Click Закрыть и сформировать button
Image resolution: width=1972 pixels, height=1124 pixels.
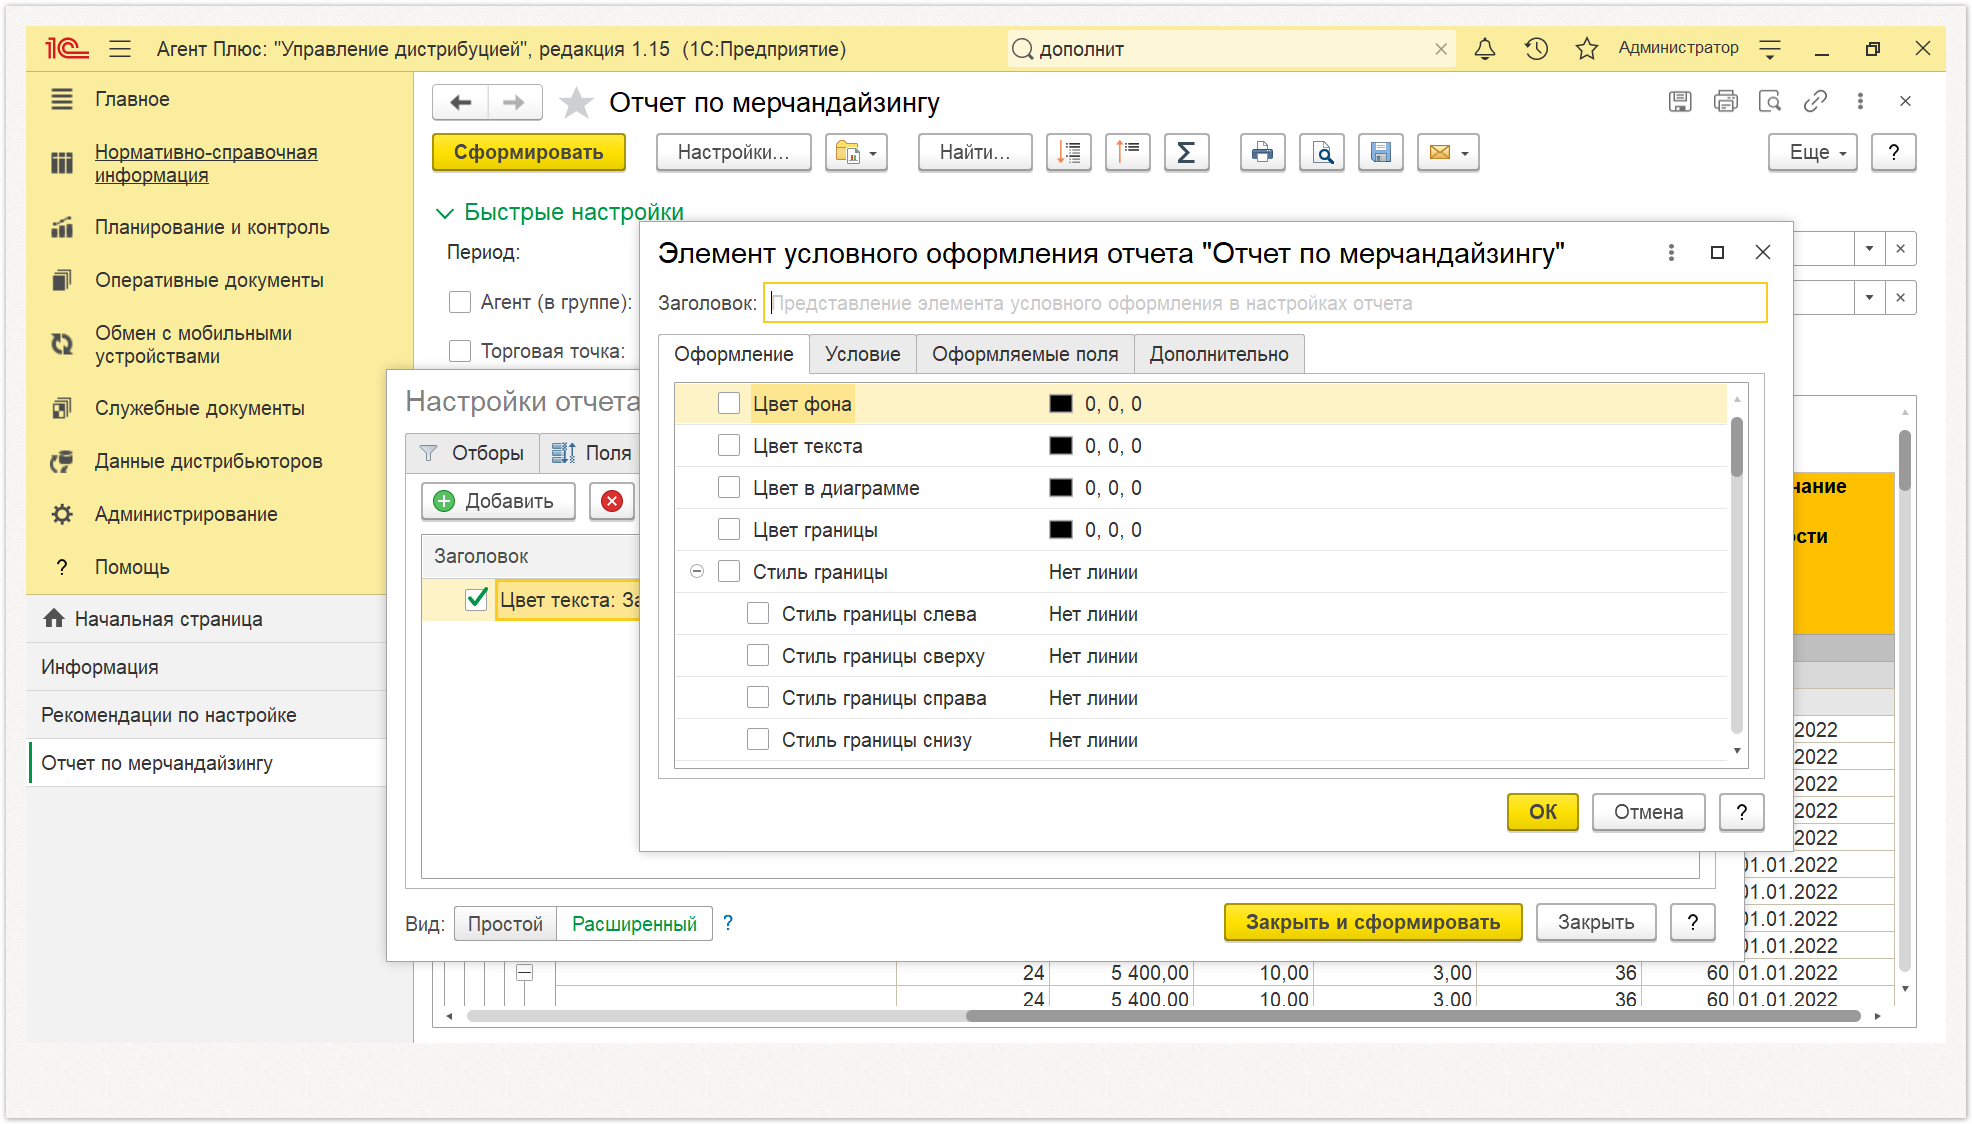click(1373, 922)
